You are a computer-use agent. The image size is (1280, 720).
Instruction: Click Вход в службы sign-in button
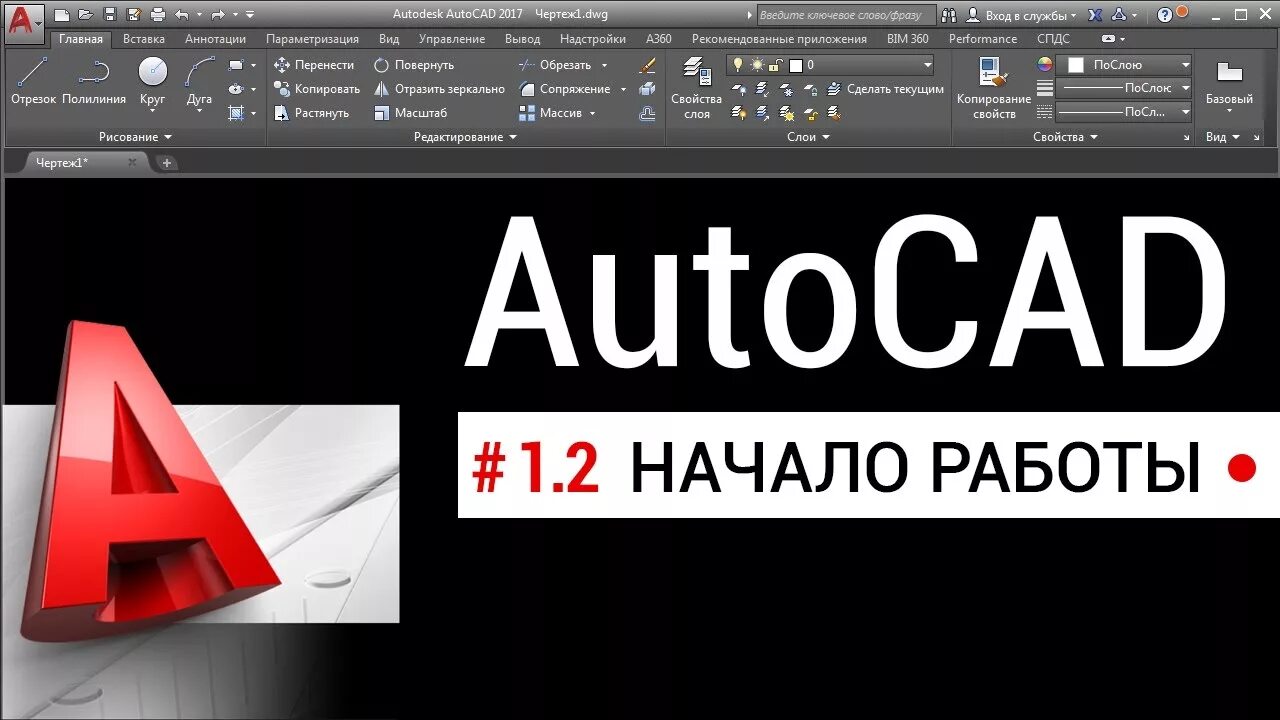point(1022,15)
